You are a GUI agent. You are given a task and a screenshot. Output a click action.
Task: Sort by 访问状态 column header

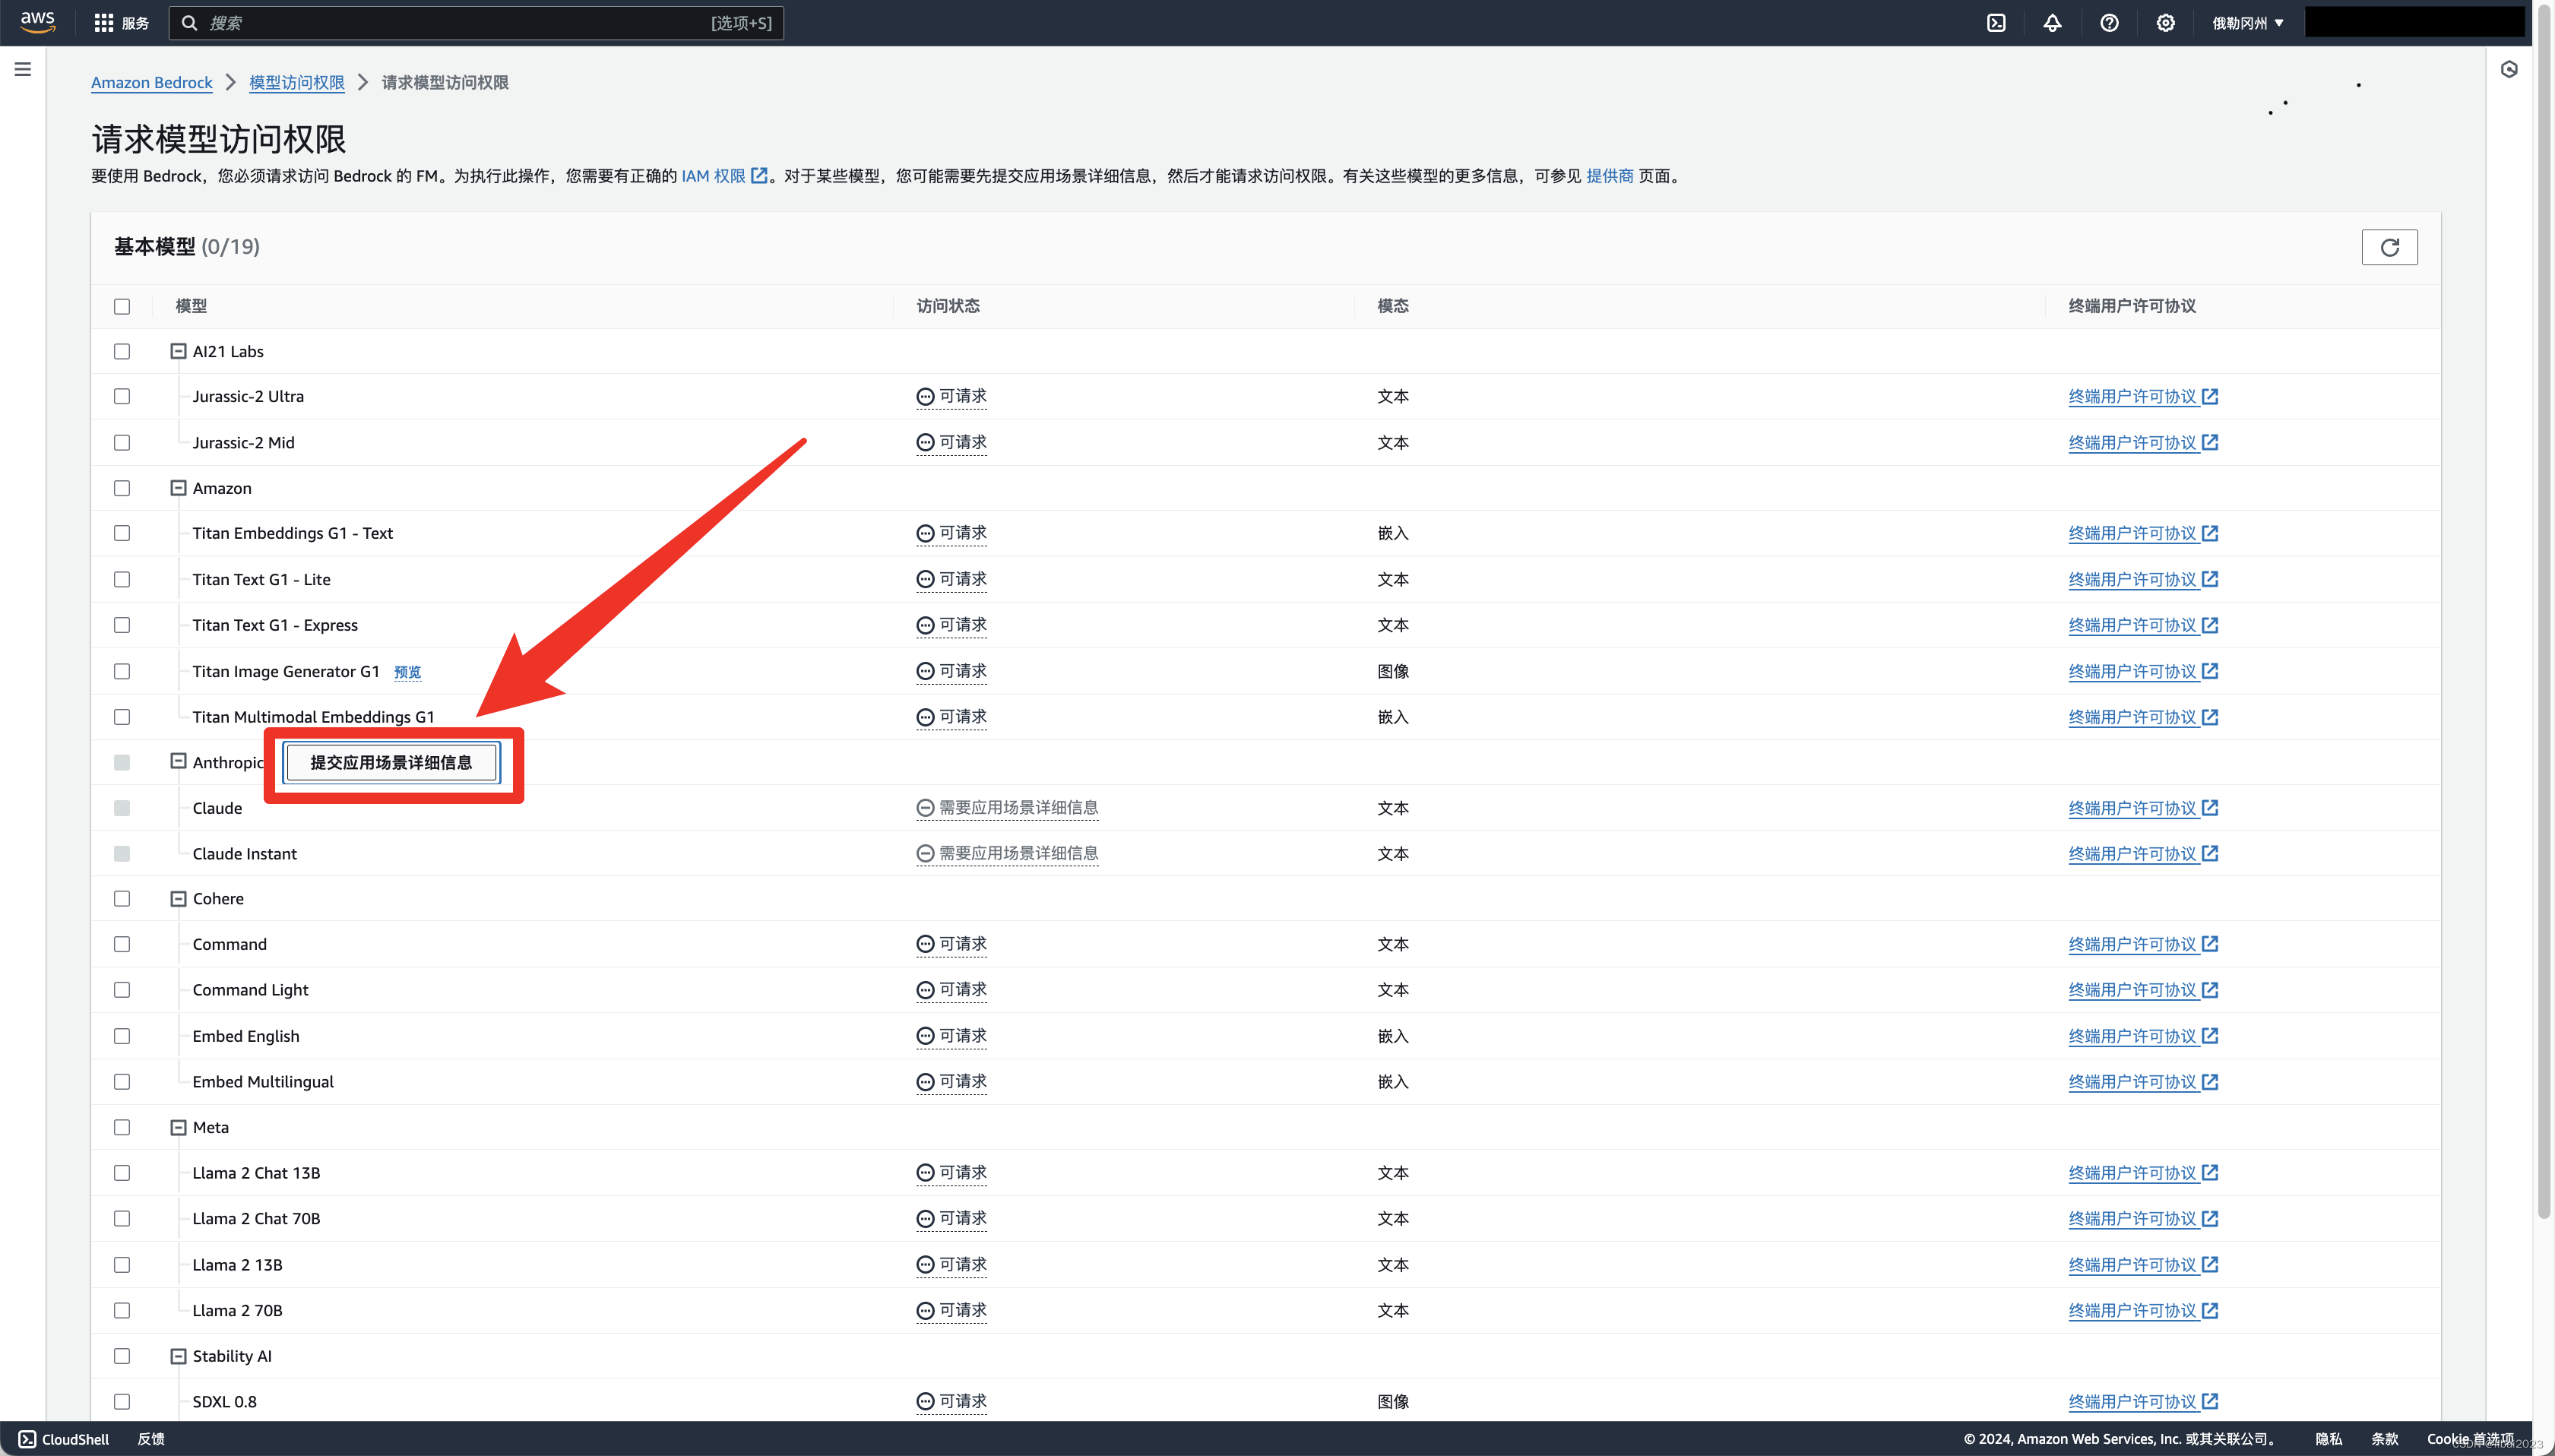[948, 306]
